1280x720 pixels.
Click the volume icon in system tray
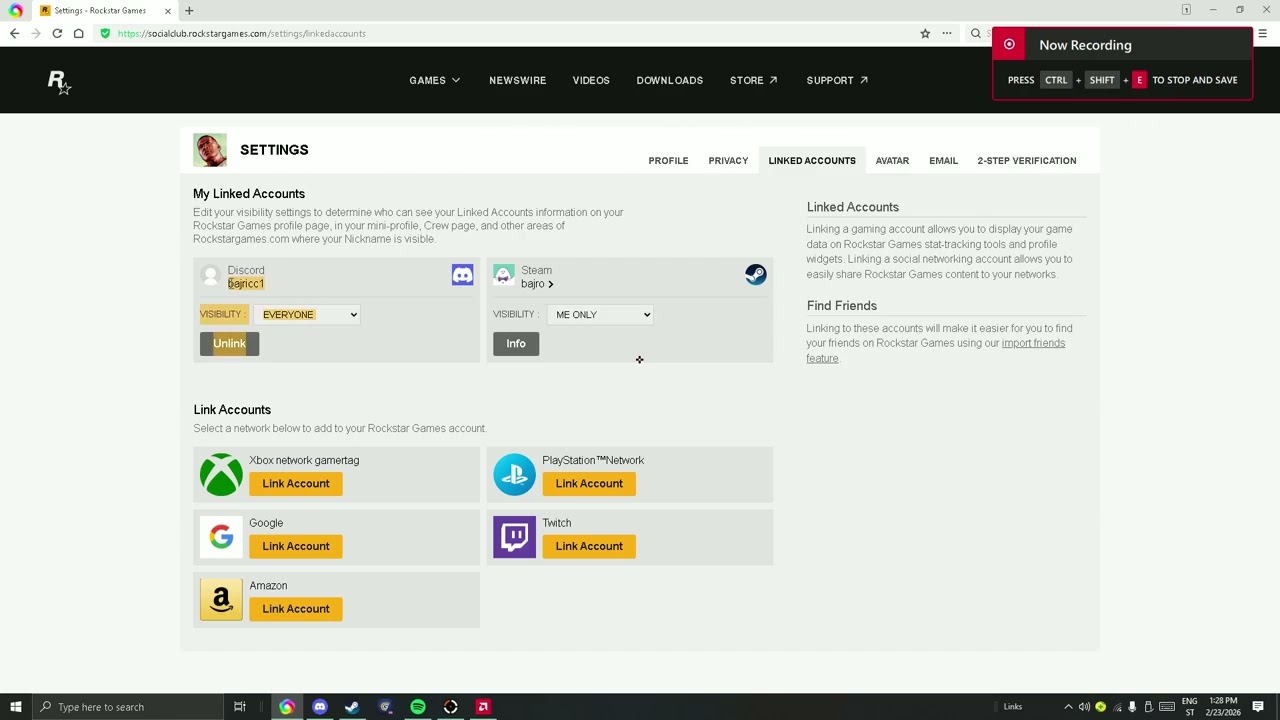coord(1084,707)
